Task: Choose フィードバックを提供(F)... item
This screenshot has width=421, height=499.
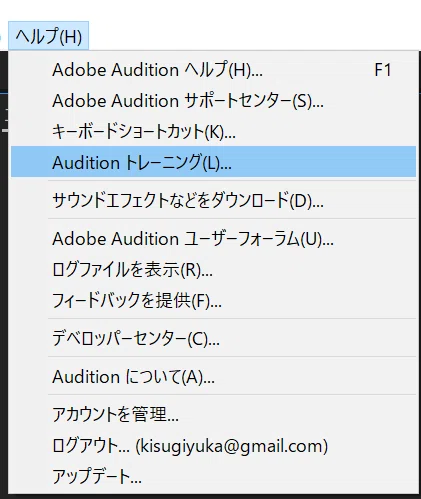Action: click(213, 300)
